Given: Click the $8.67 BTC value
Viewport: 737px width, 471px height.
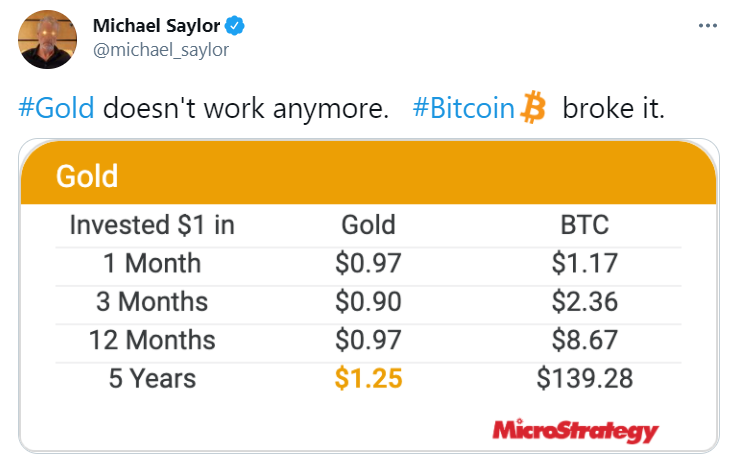Looking at the screenshot, I should pyautogui.click(x=585, y=340).
